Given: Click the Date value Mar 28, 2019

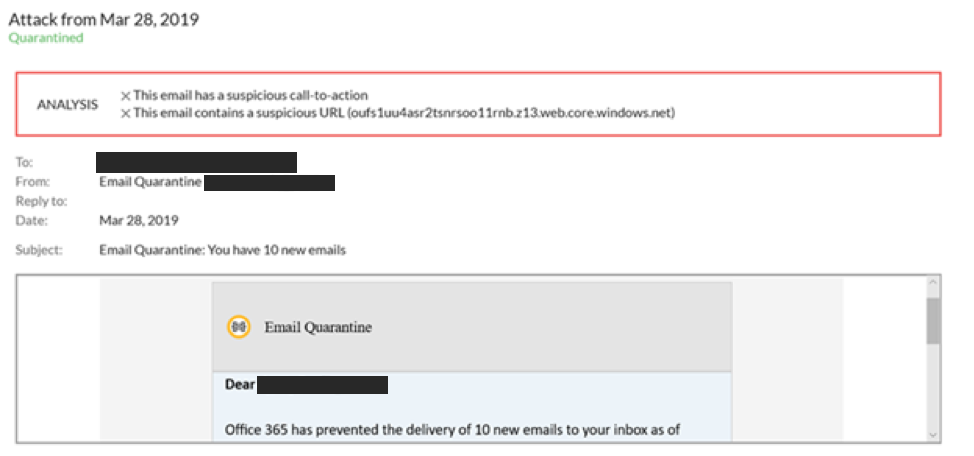Looking at the screenshot, I should pos(139,220).
